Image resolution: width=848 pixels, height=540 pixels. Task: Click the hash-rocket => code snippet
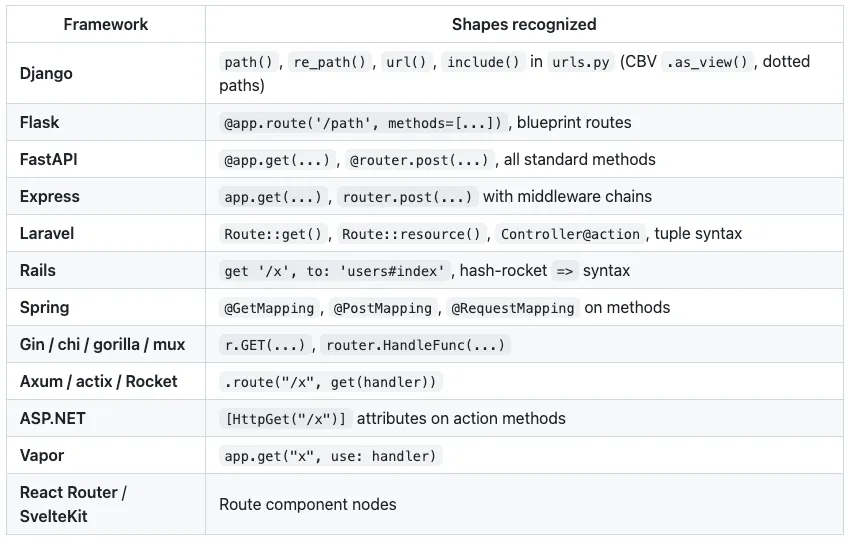[x=565, y=271]
